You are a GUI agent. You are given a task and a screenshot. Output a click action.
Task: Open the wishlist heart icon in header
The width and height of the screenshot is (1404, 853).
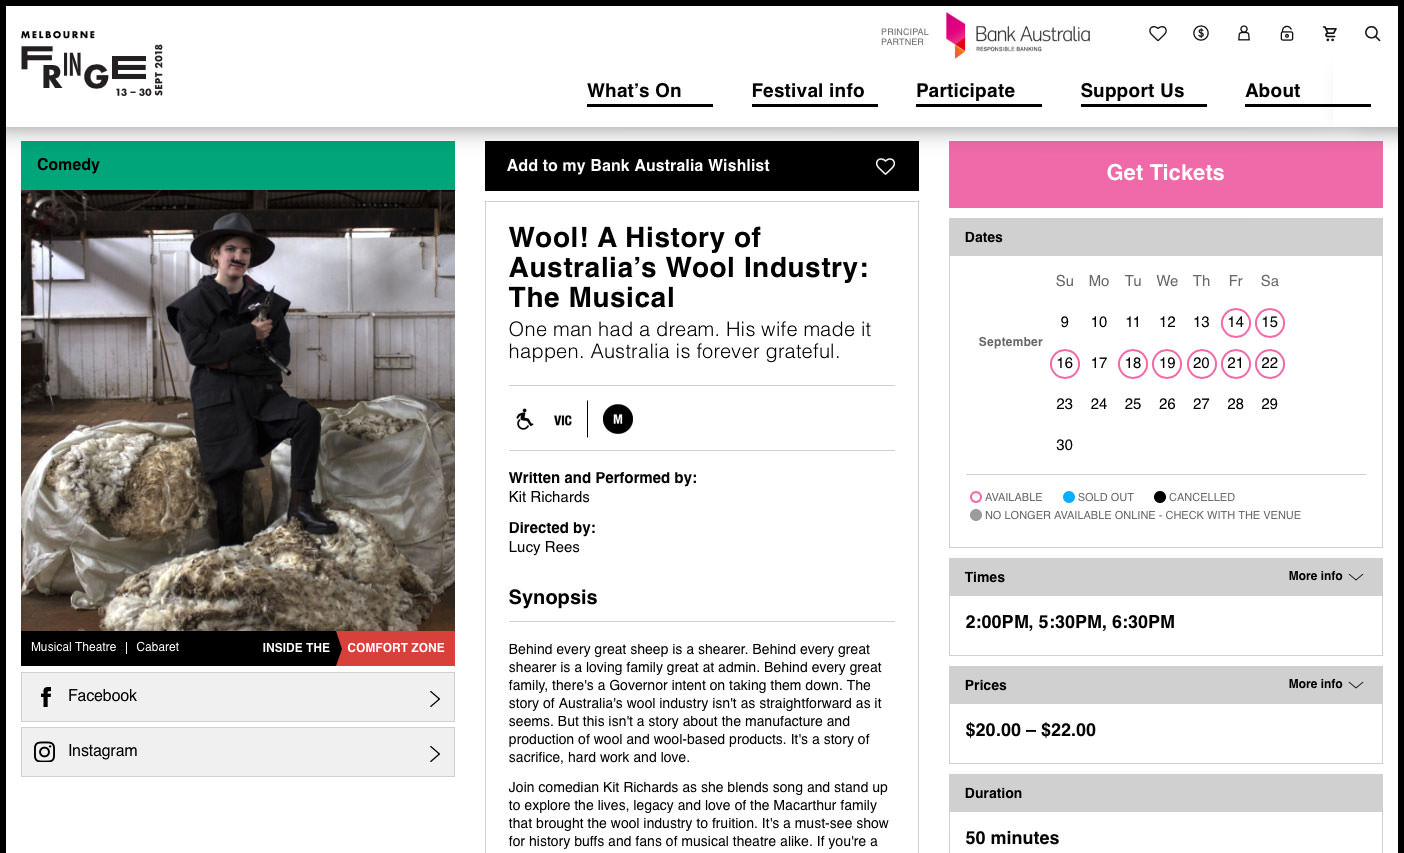pos(1158,34)
